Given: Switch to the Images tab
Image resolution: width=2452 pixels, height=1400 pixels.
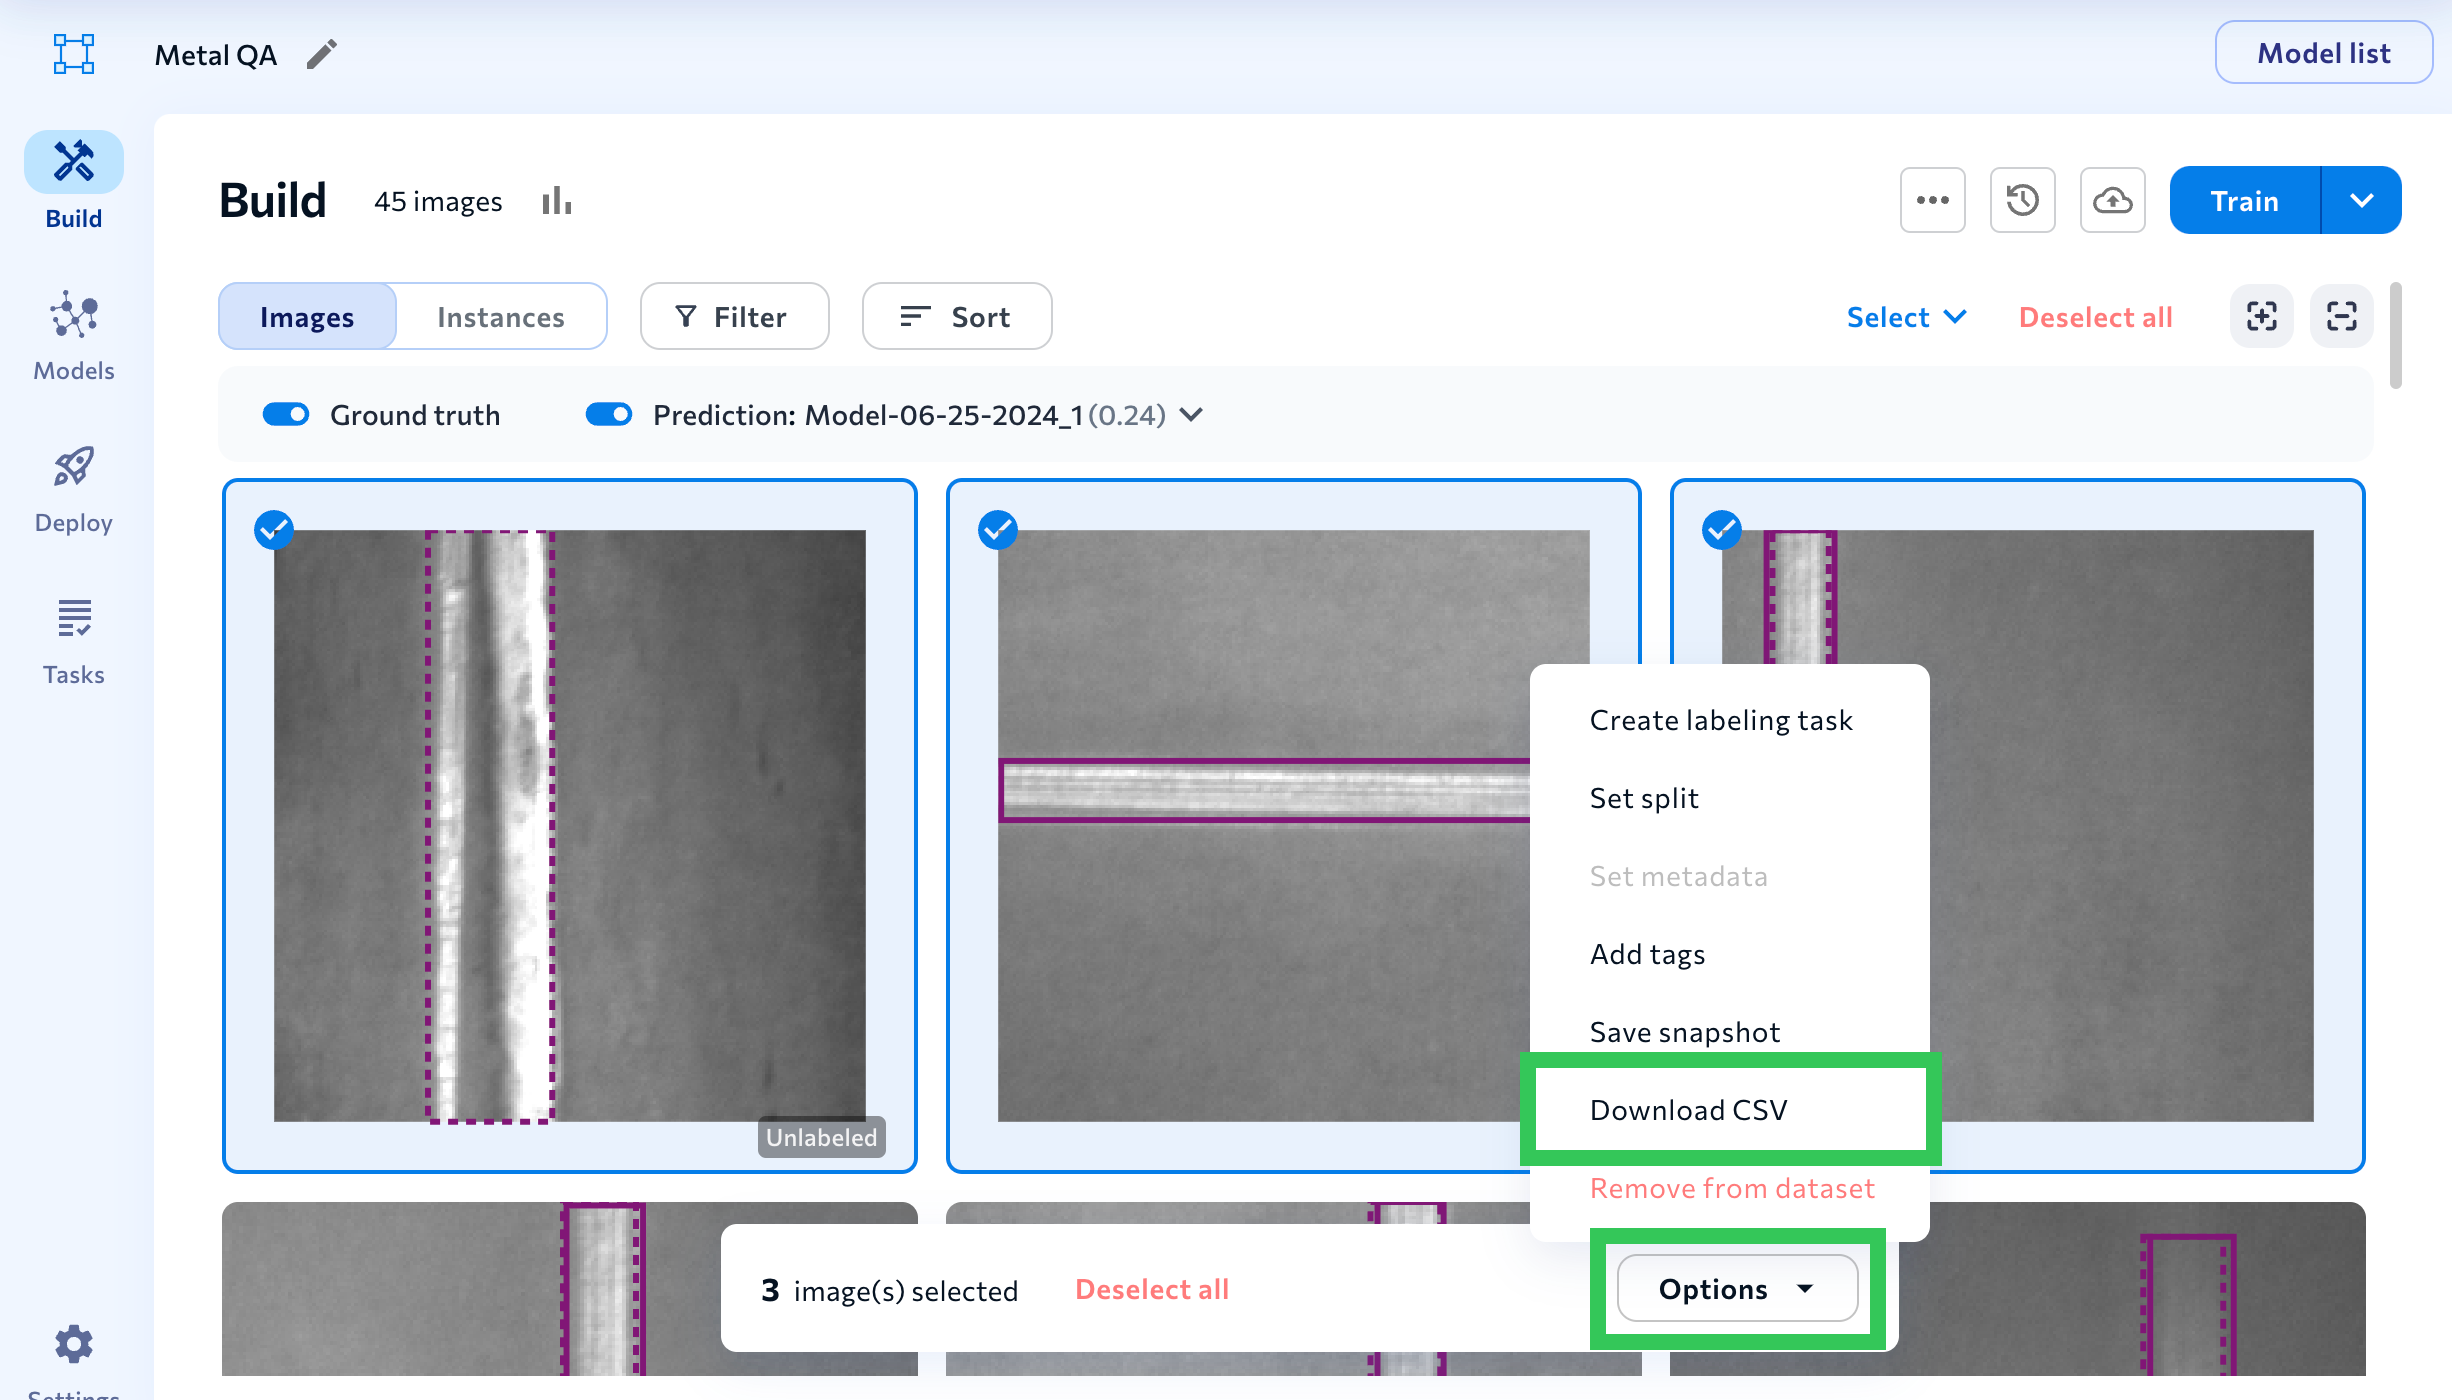Looking at the screenshot, I should click(307, 316).
